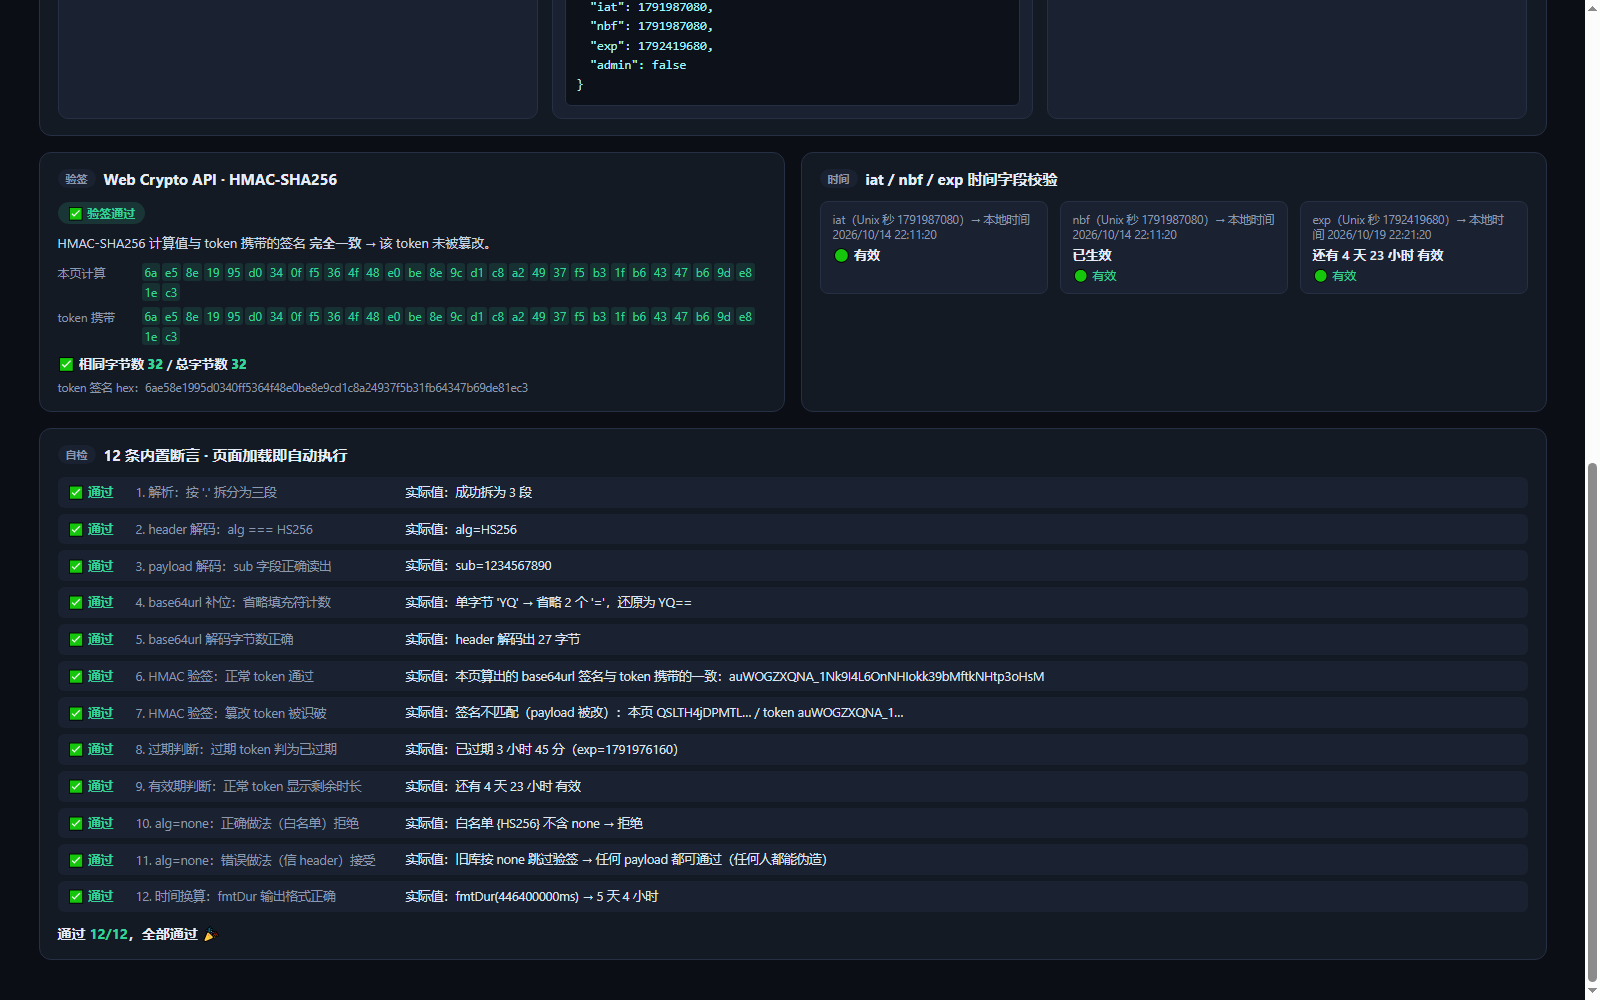Viewport: 1600px width, 1000px height.
Task: Click 实际值: alg=HS256 text
Action: pos(461,530)
